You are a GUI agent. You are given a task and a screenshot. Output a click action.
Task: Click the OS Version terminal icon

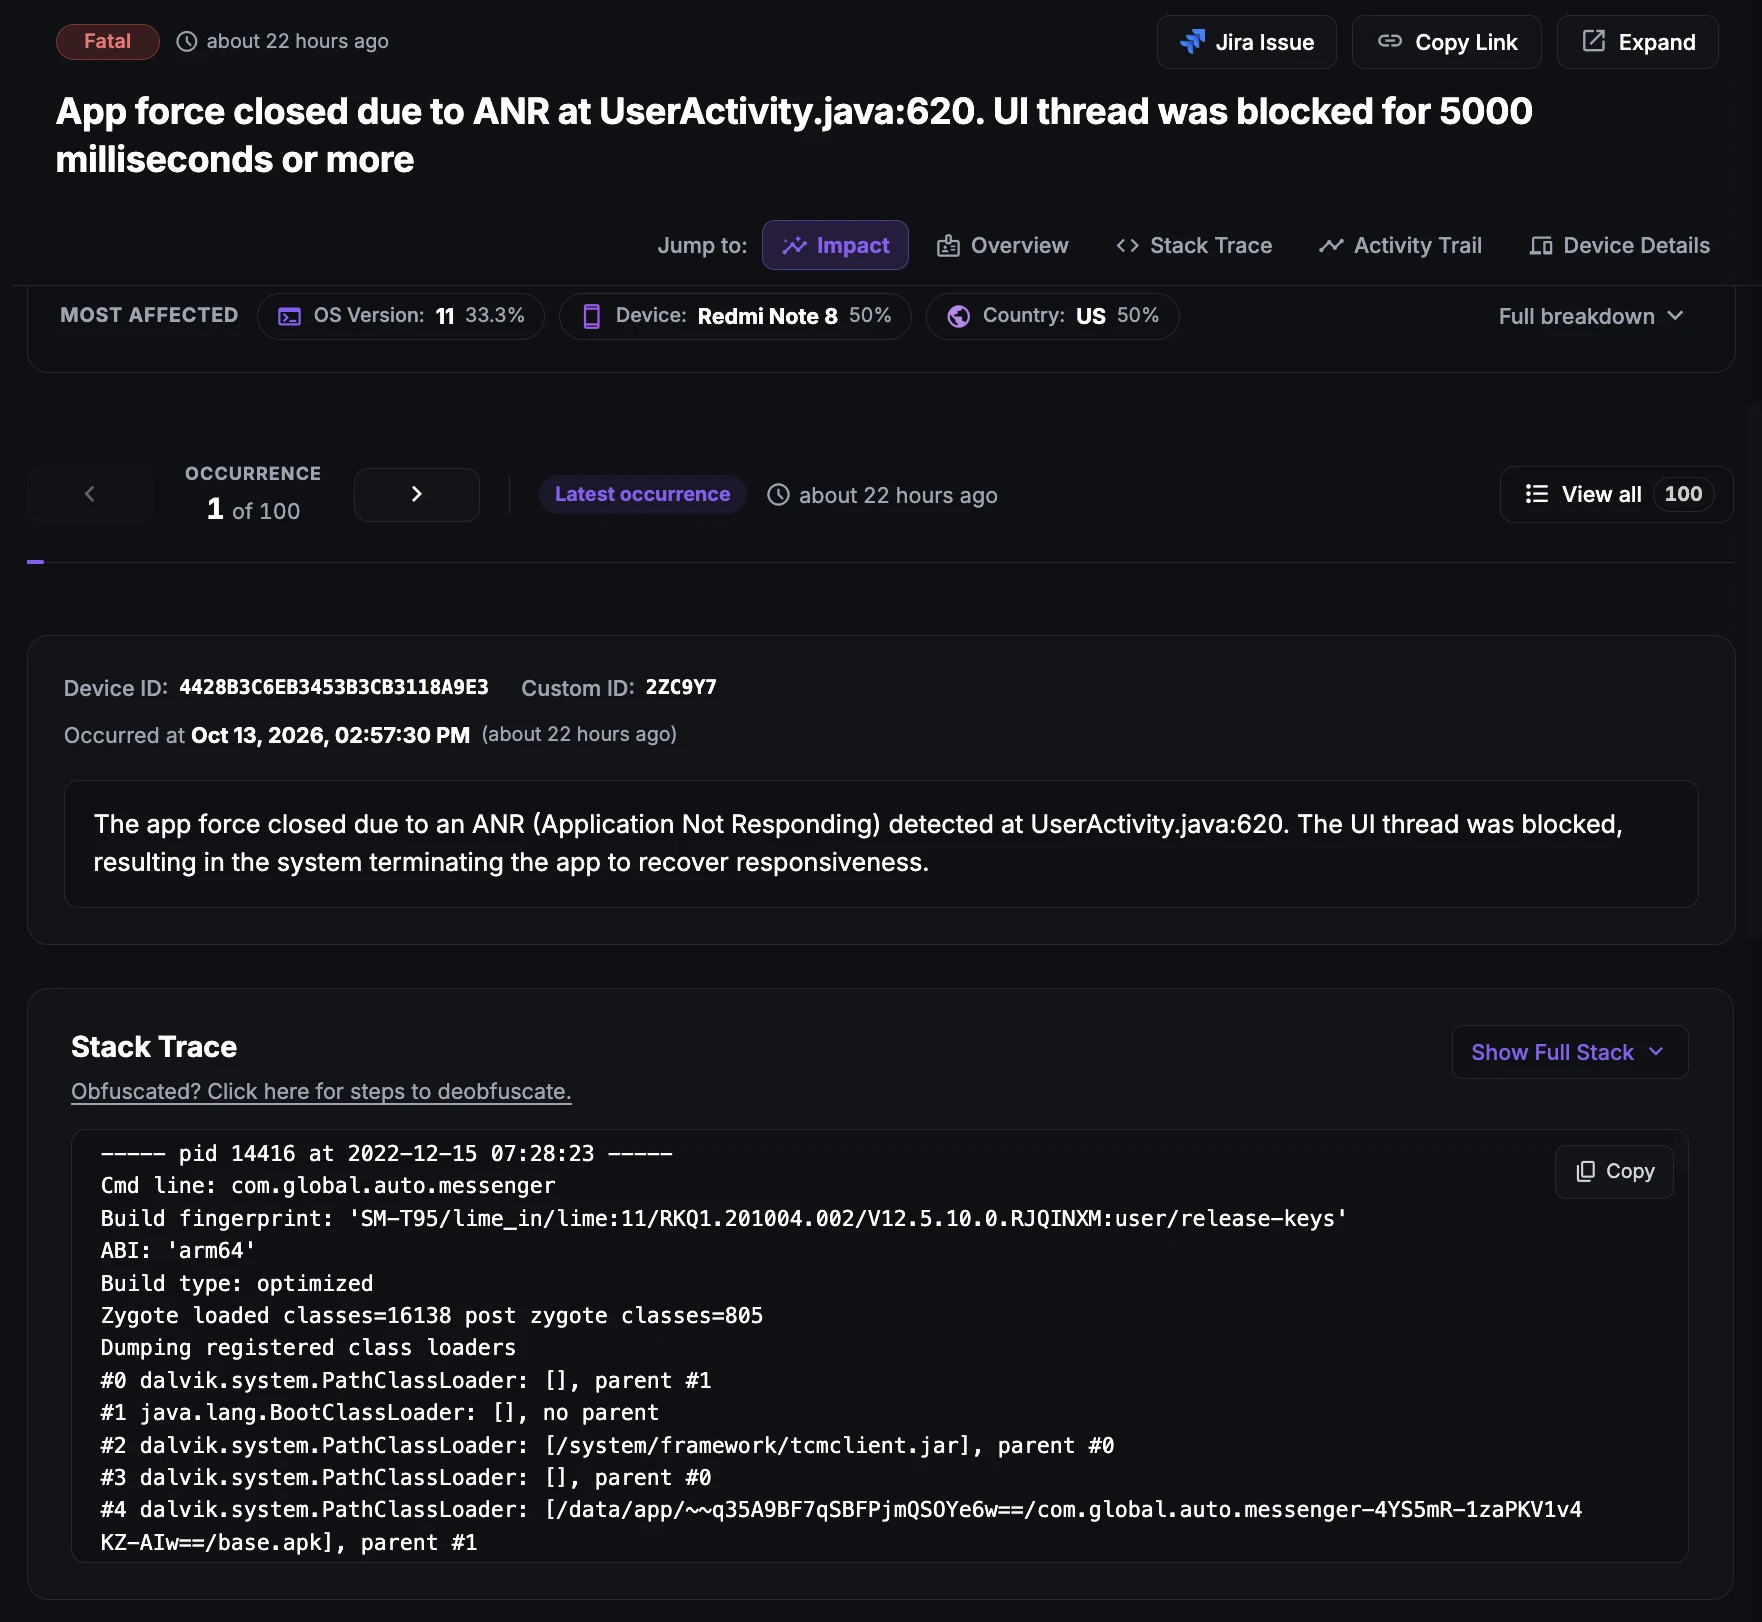point(289,316)
